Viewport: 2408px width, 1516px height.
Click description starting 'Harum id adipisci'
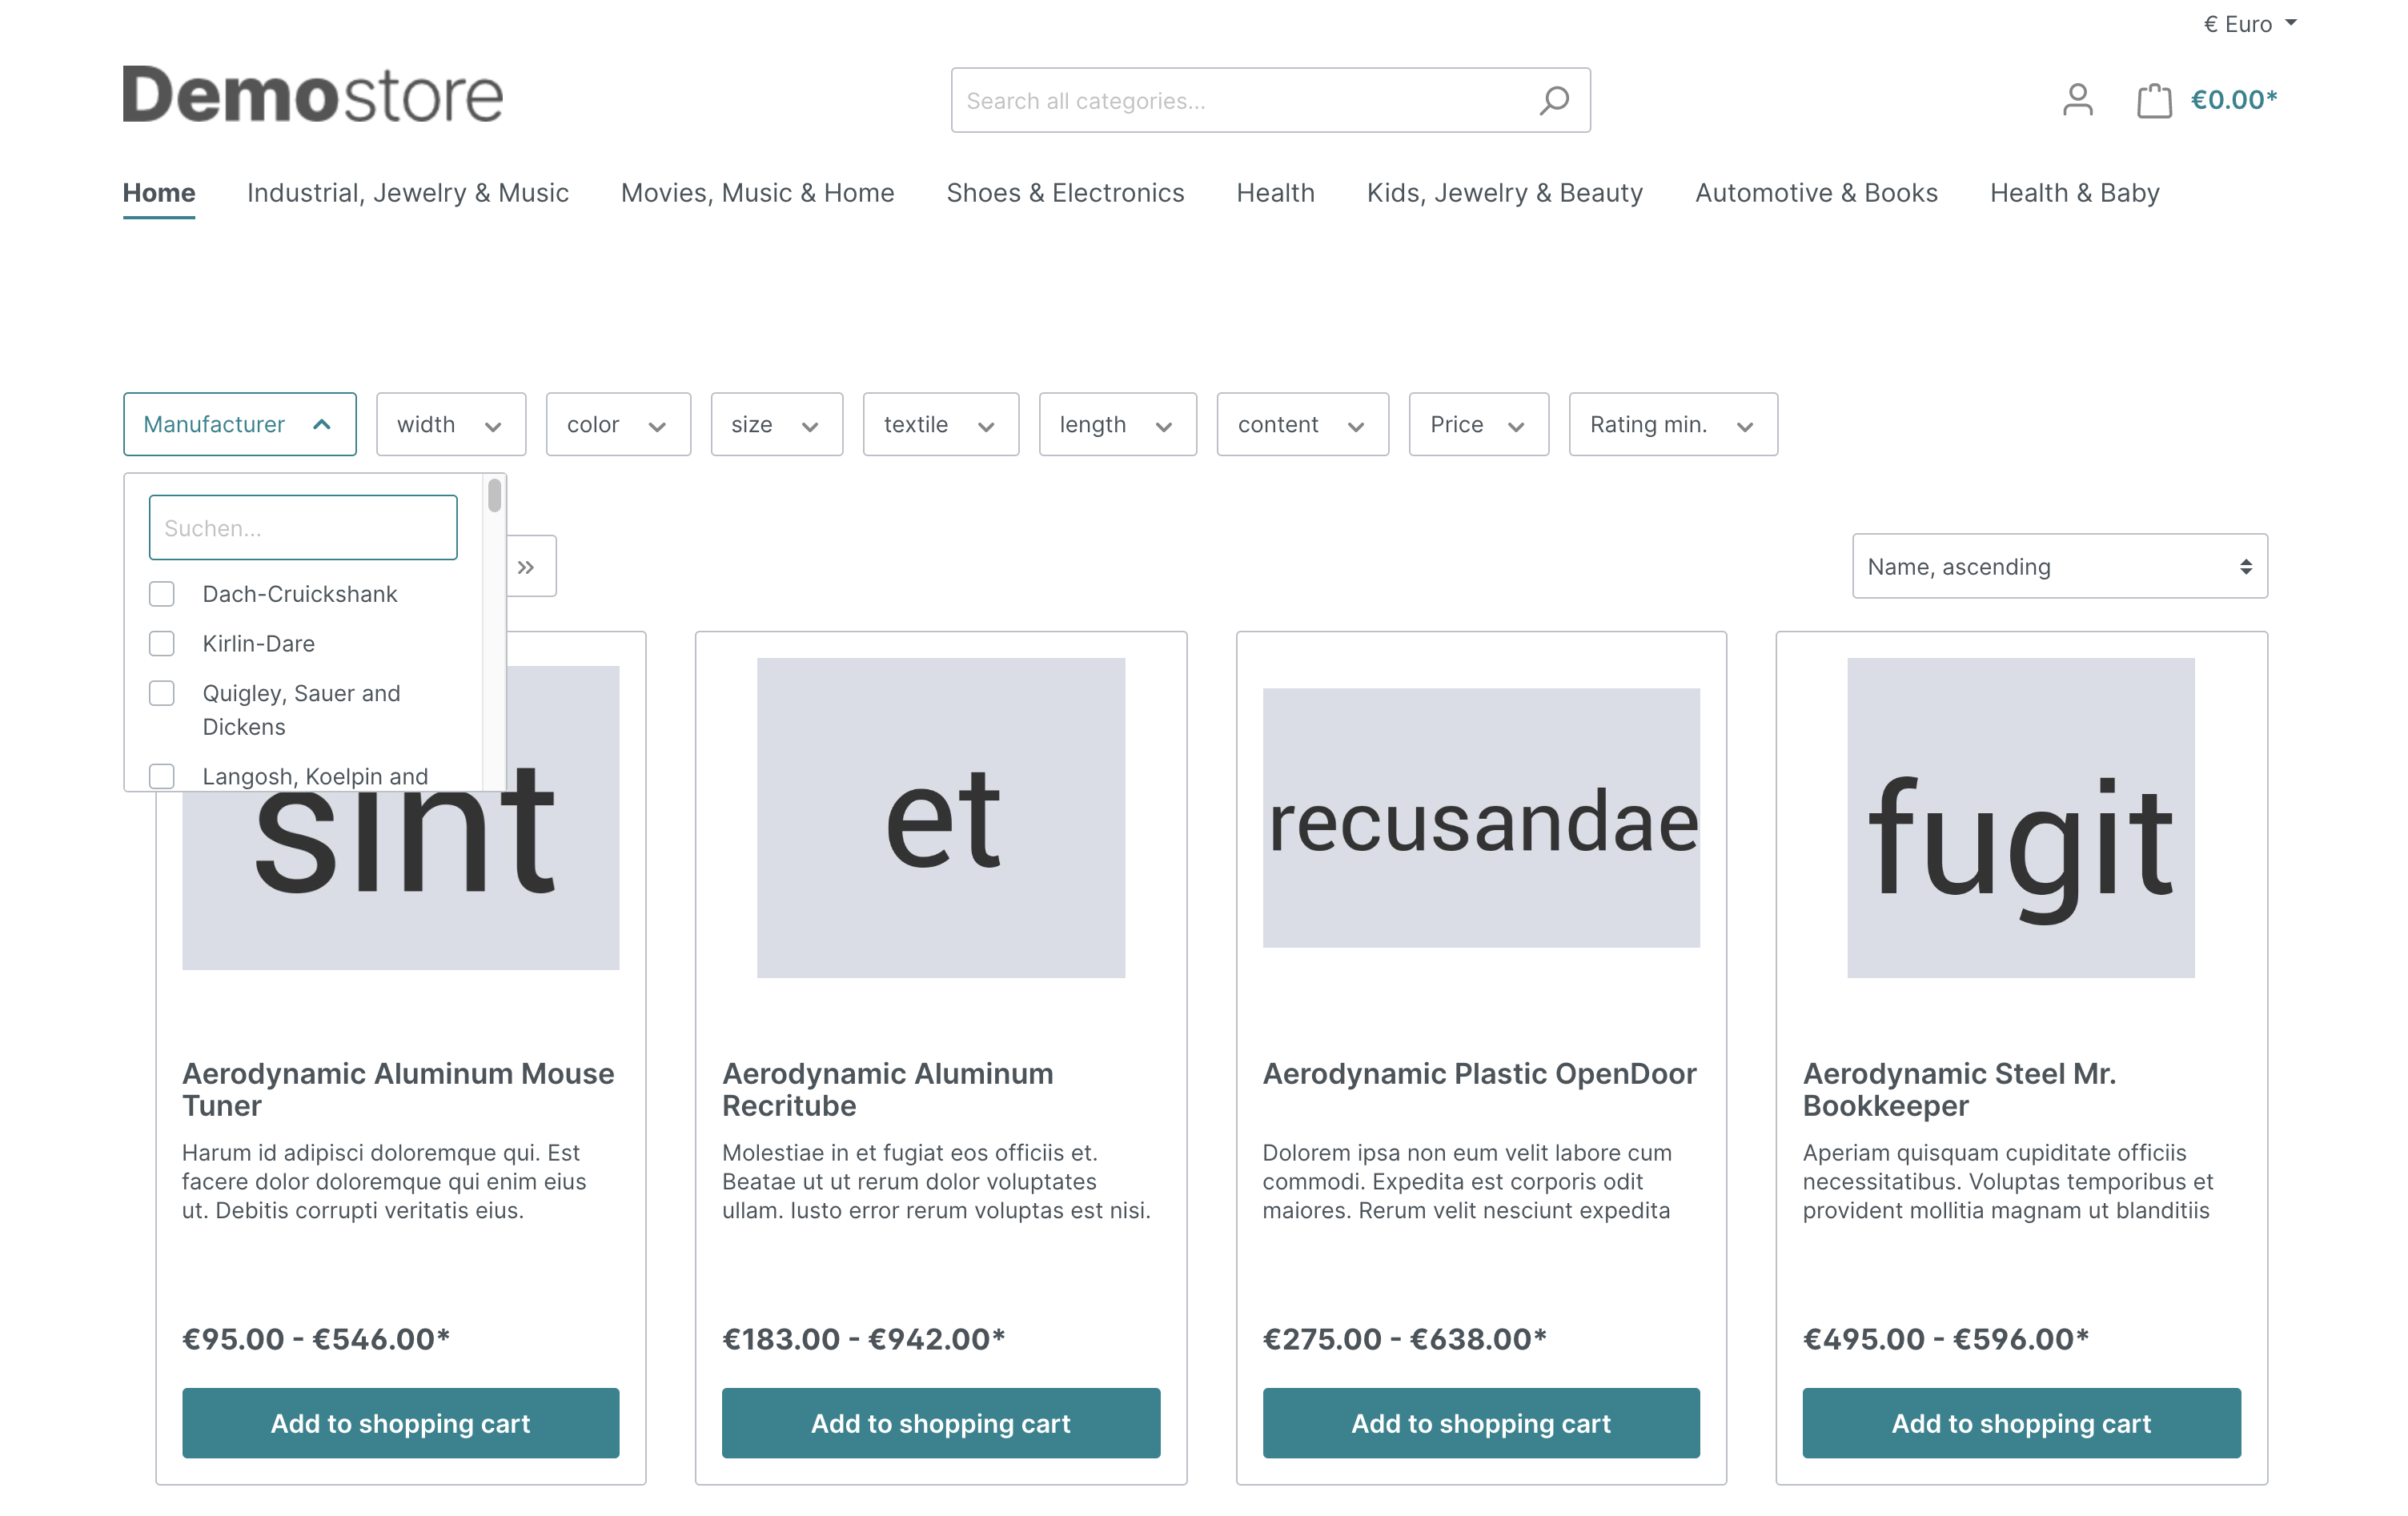[x=384, y=1181]
